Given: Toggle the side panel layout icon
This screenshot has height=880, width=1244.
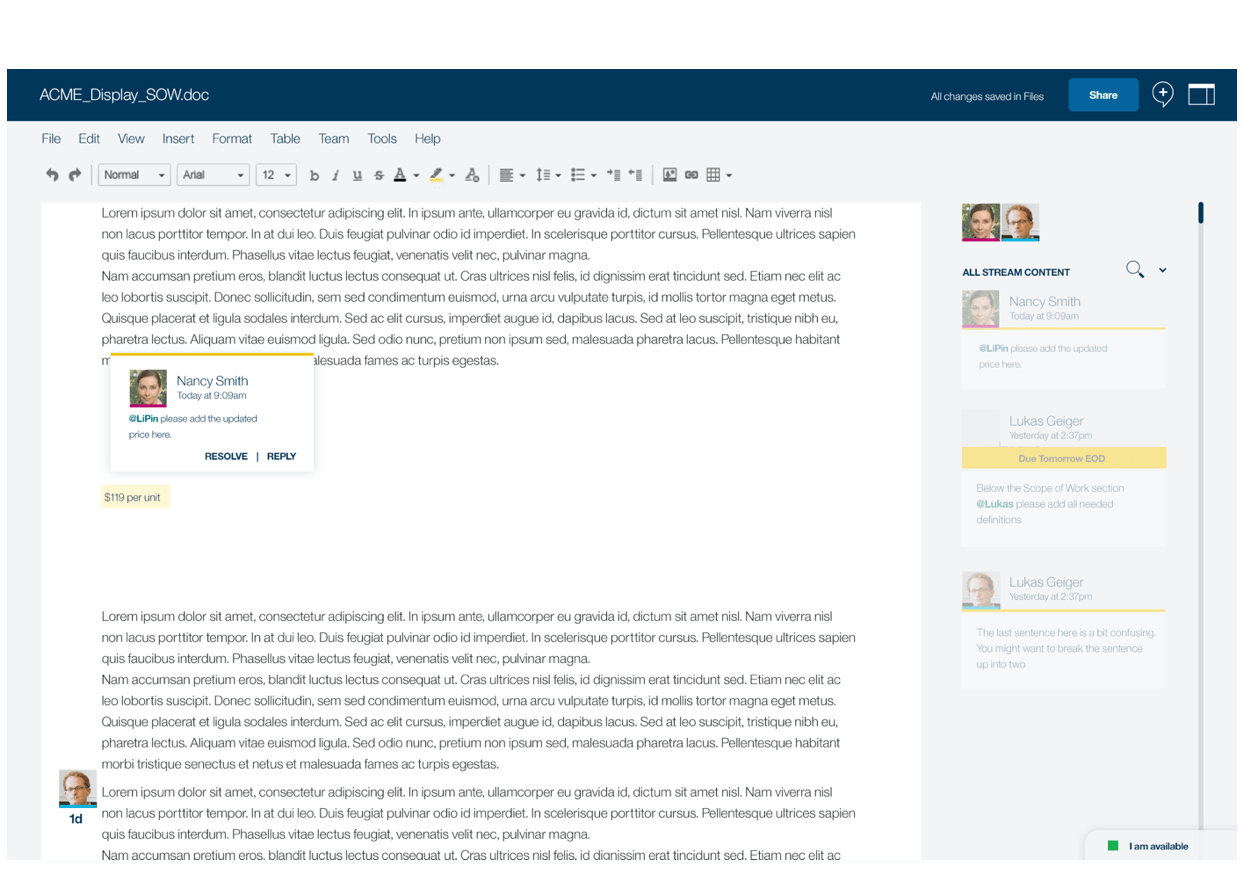Looking at the screenshot, I should 1201,95.
